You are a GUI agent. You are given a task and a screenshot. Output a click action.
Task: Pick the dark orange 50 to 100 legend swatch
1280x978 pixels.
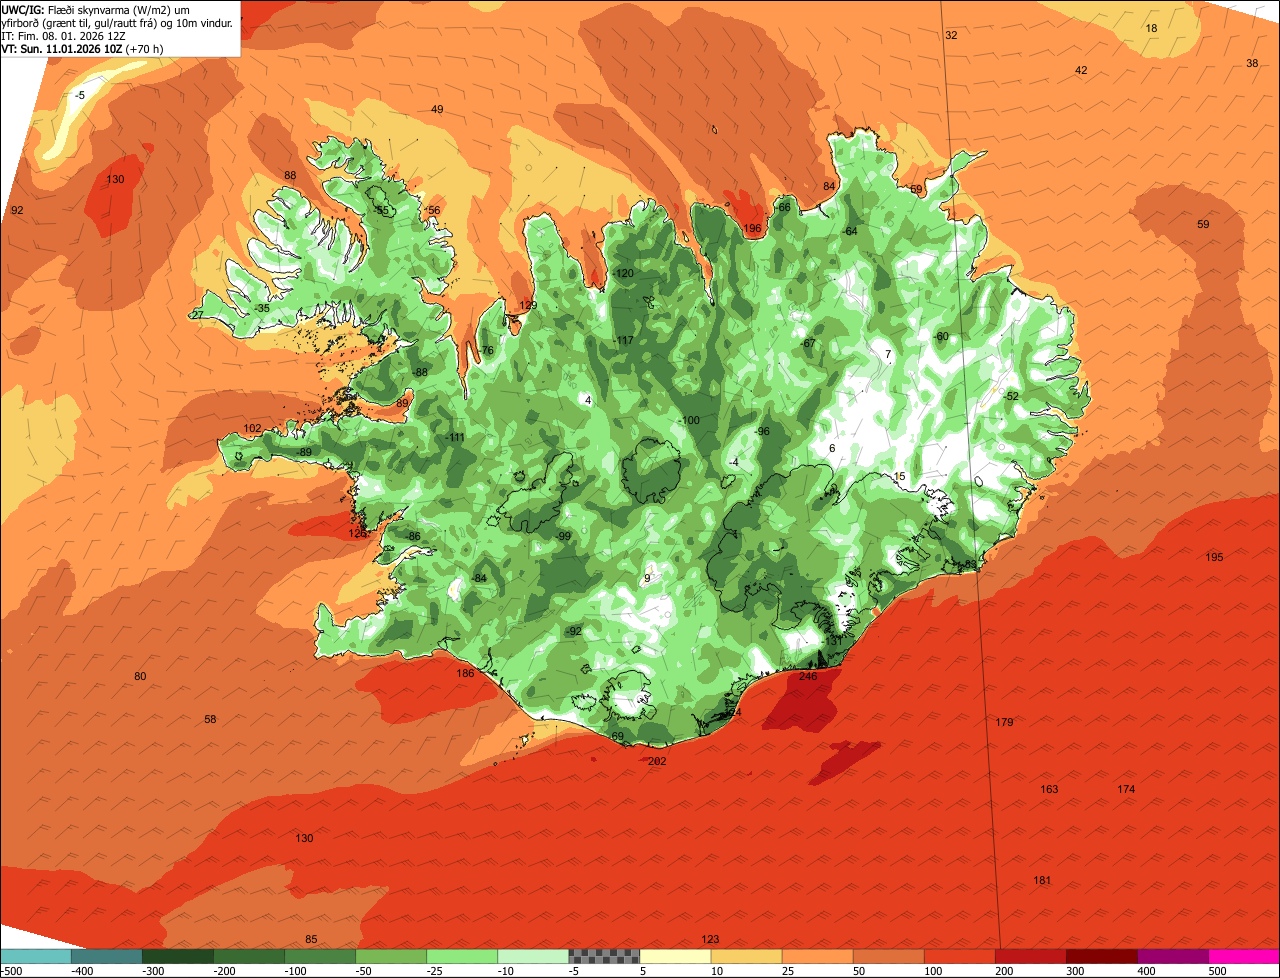click(x=889, y=955)
